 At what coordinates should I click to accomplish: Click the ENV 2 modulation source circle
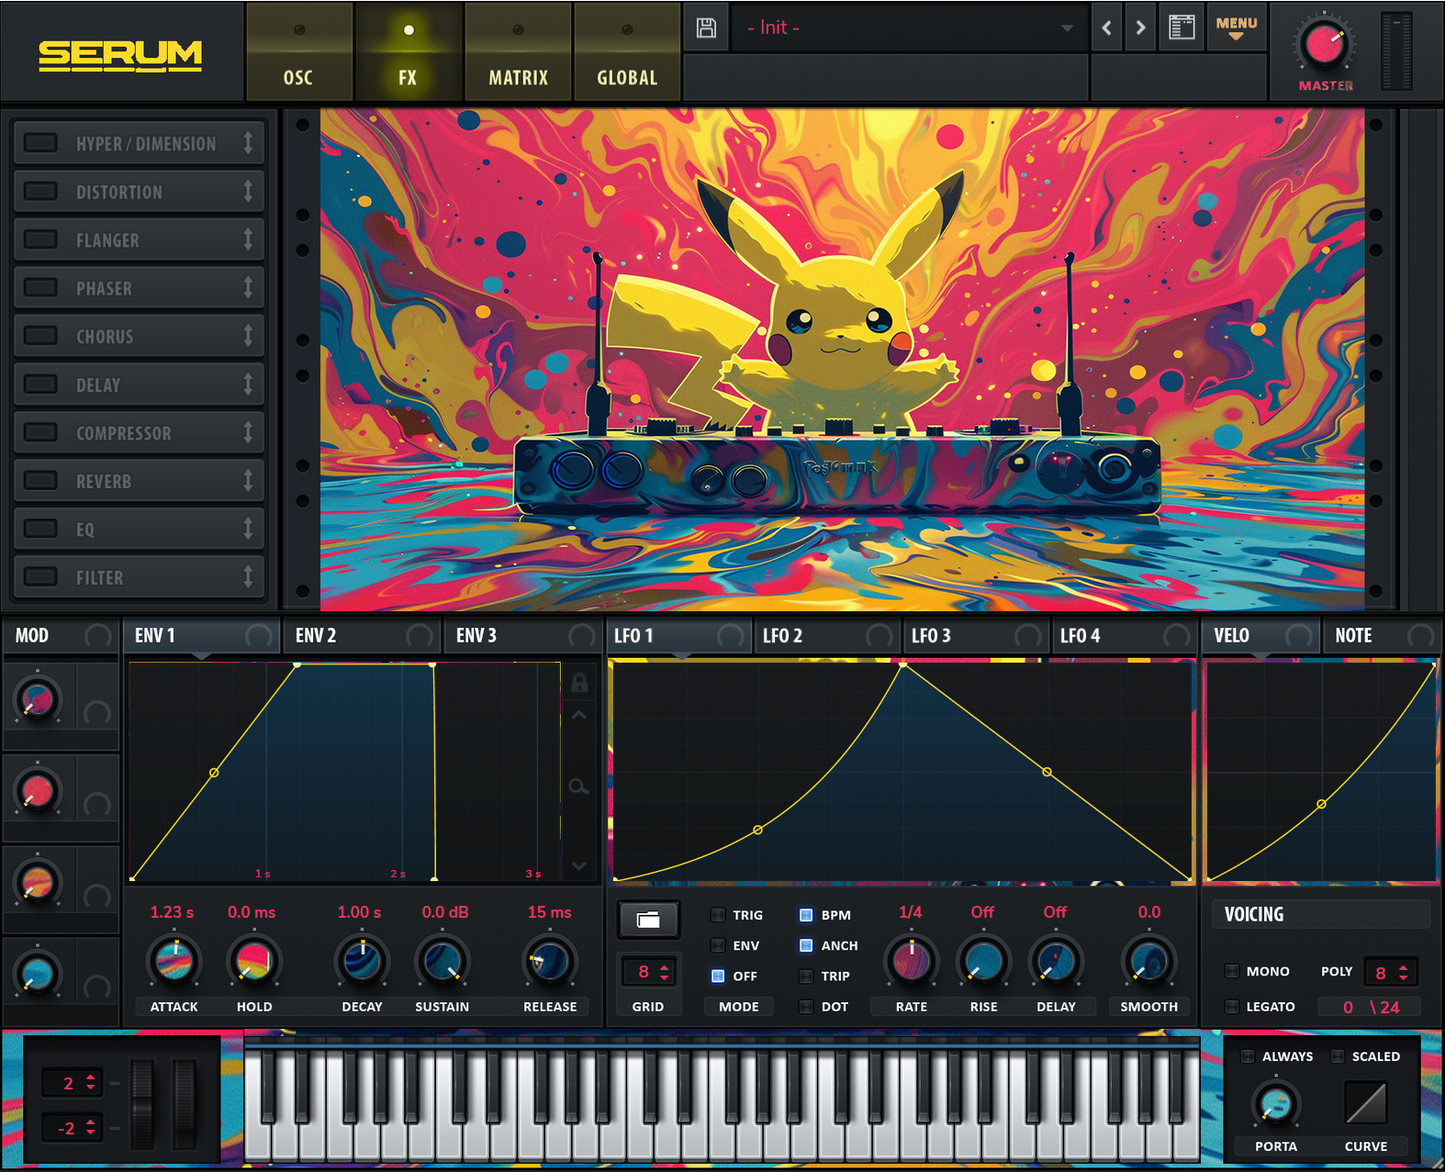coord(419,636)
